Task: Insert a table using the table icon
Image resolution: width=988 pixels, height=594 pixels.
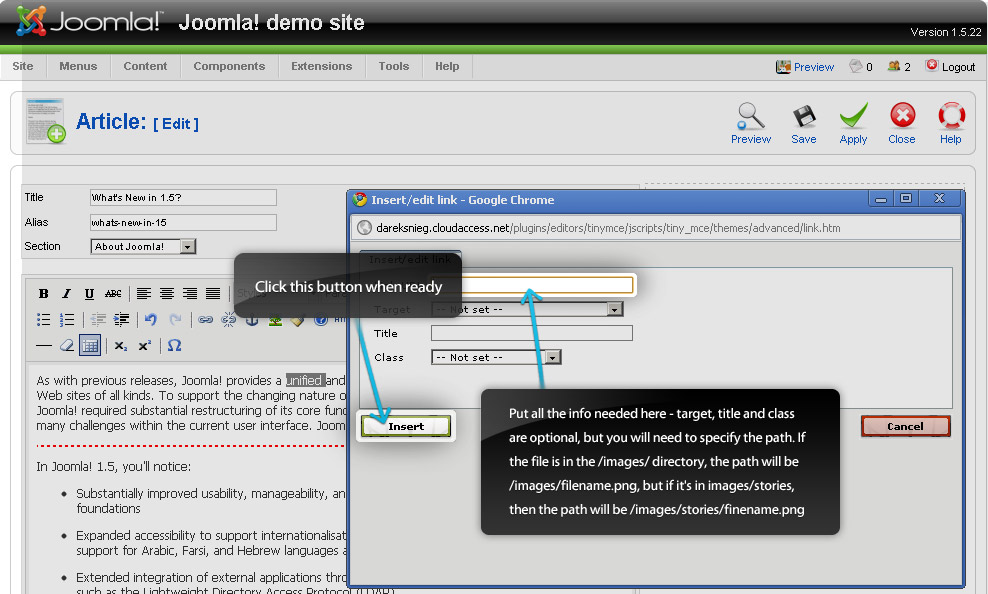Action: click(90, 346)
